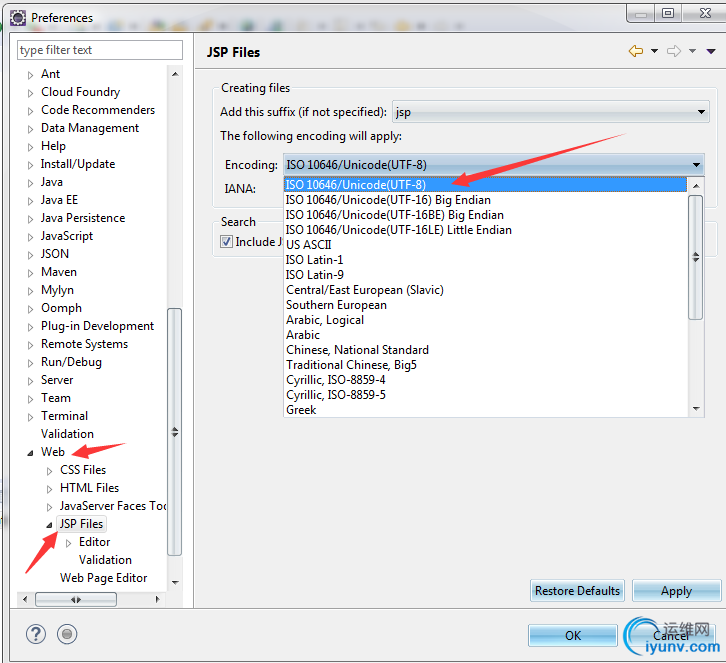Choose Greek encoding option
This screenshot has width=726, height=663.
485,410
